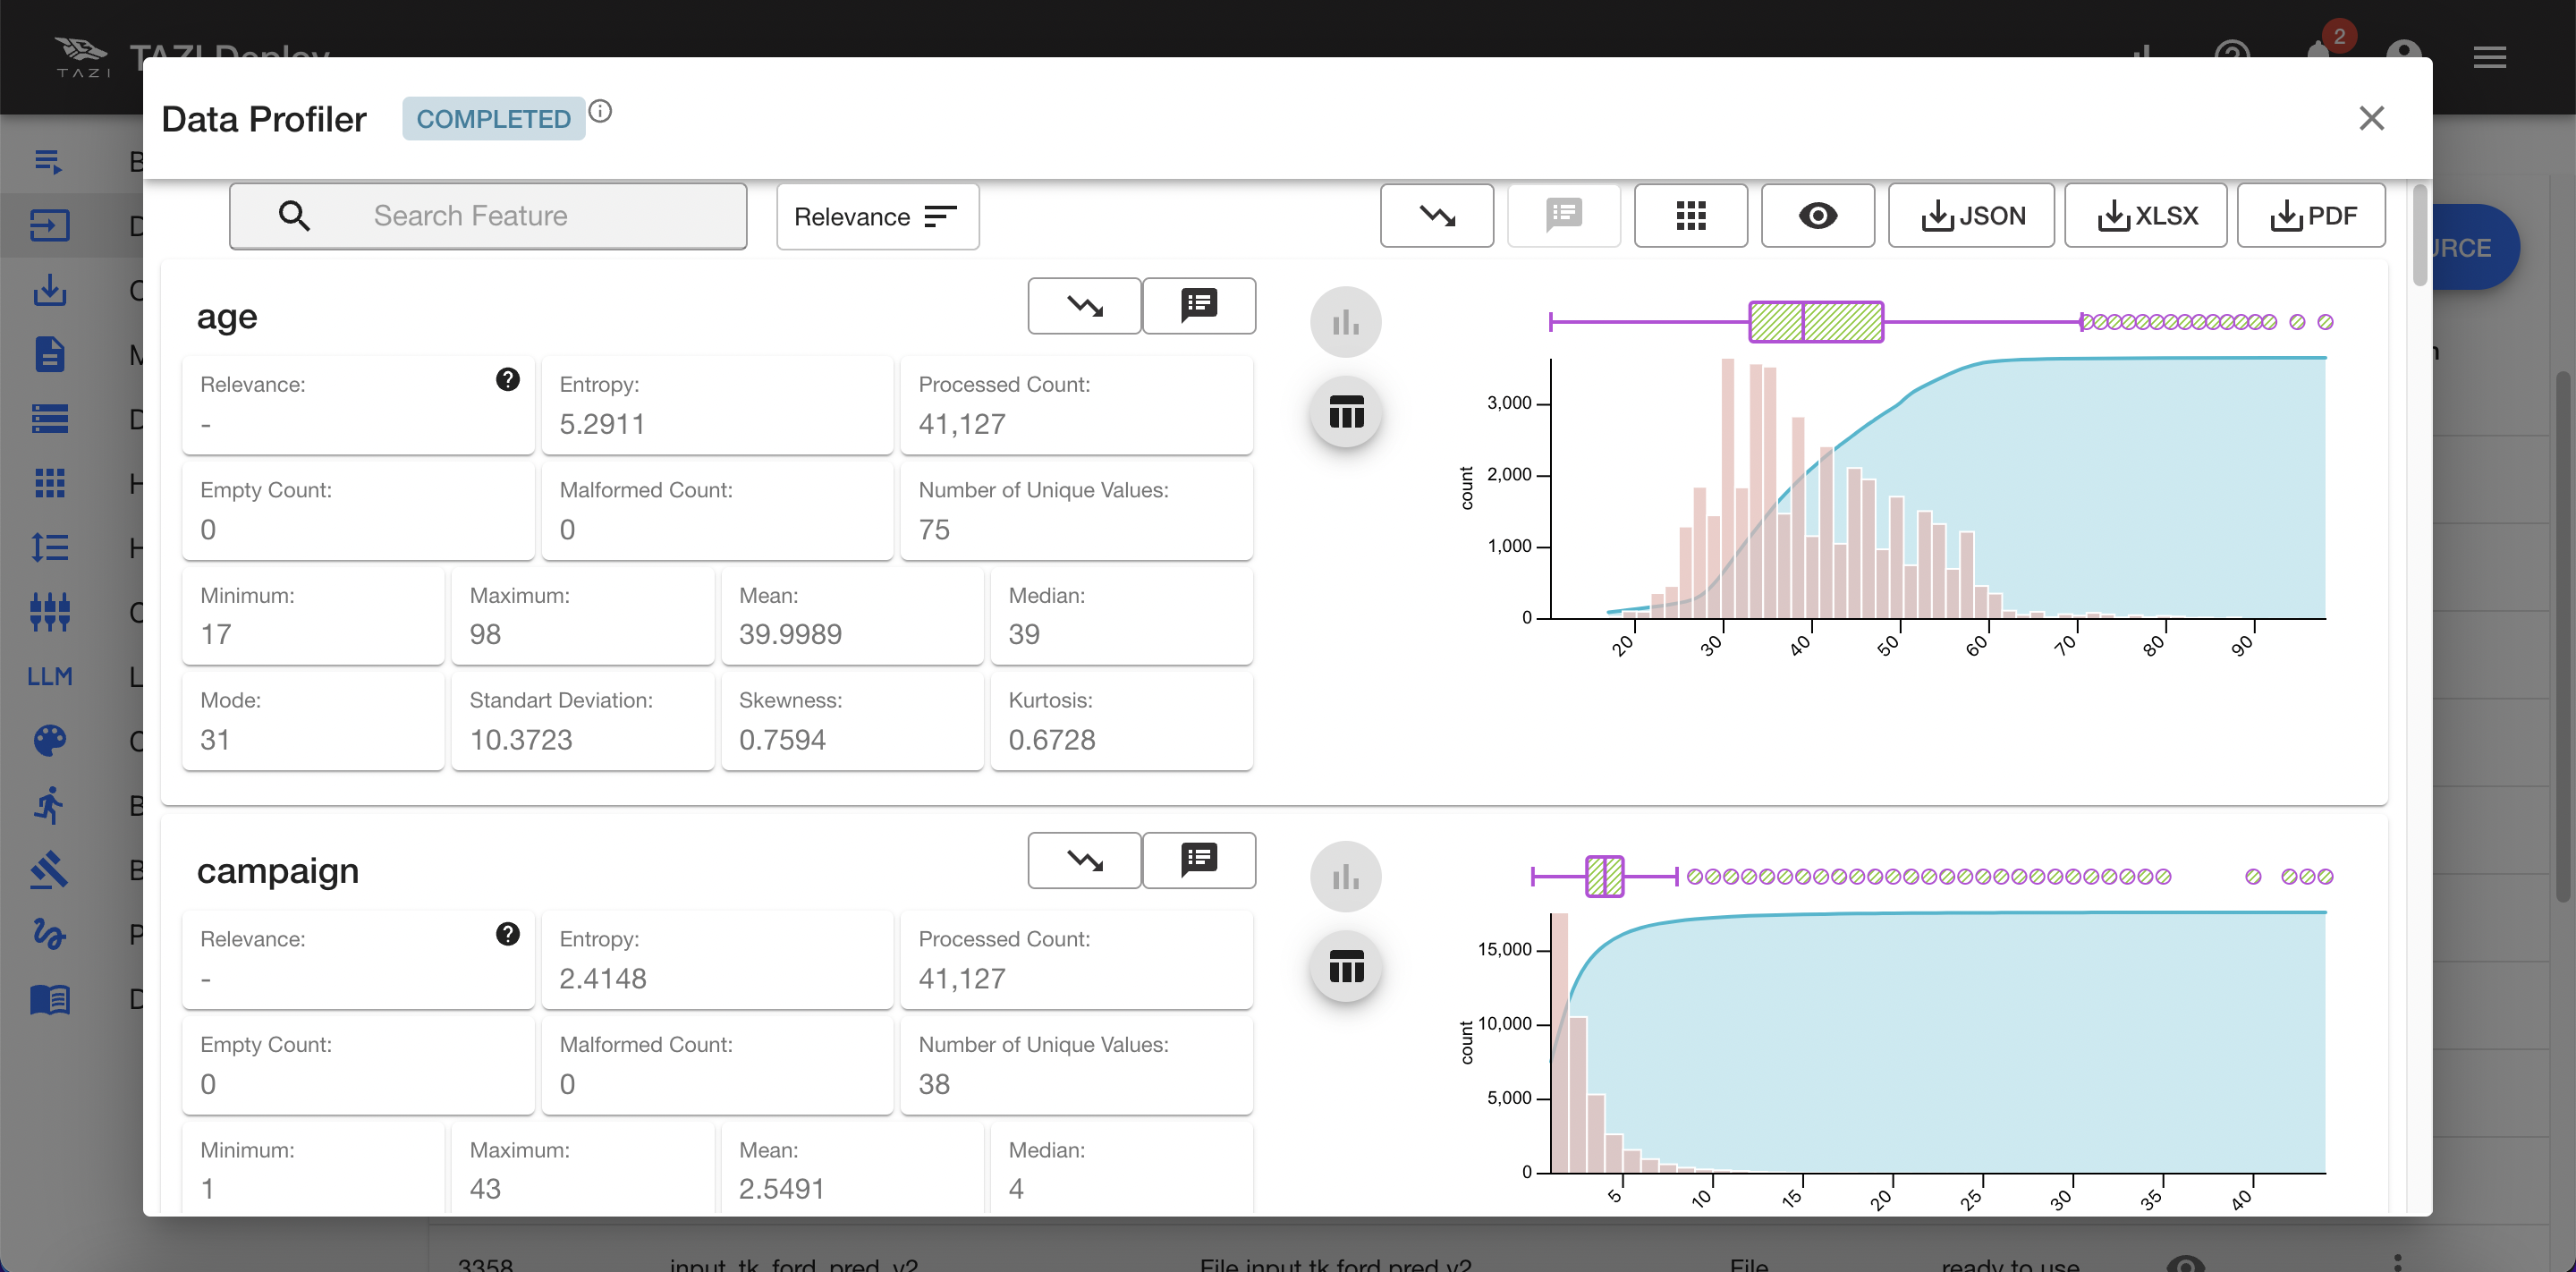Switch campaign view to table mode
The width and height of the screenshot is (2576, 1272).
[1346, 967]
